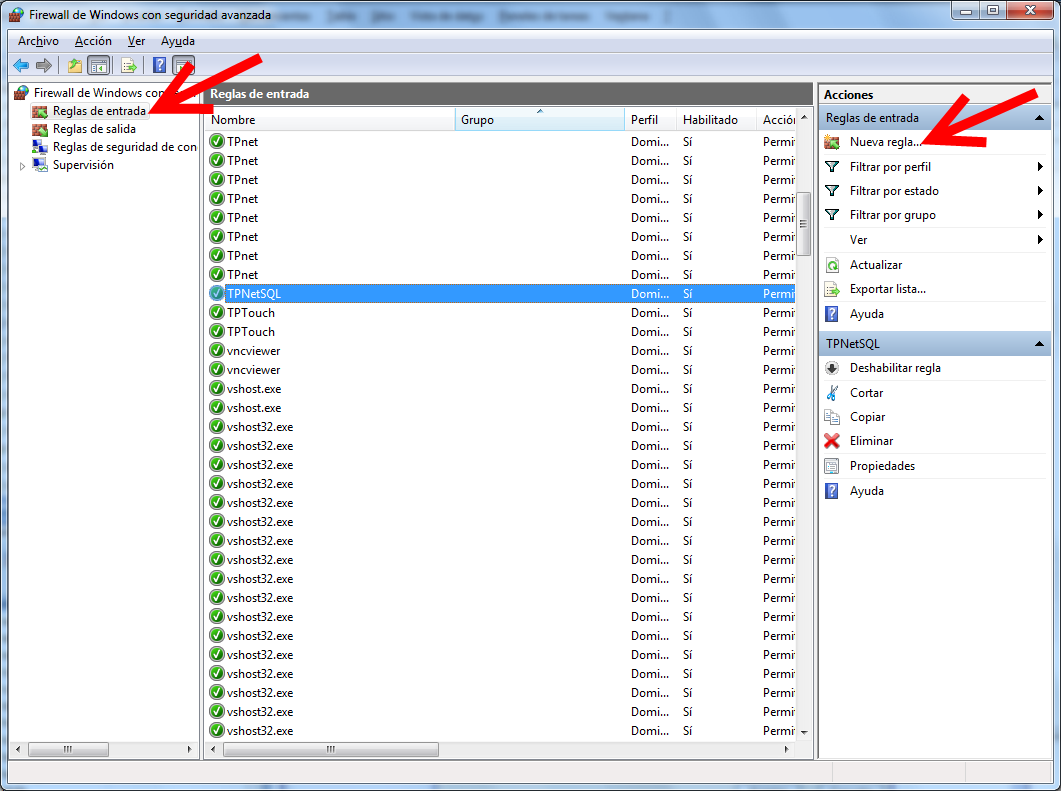Click the vertical scrollbar thumb of rules list
The height and width of the screenshot is (791, 1061).
(804, 224)
